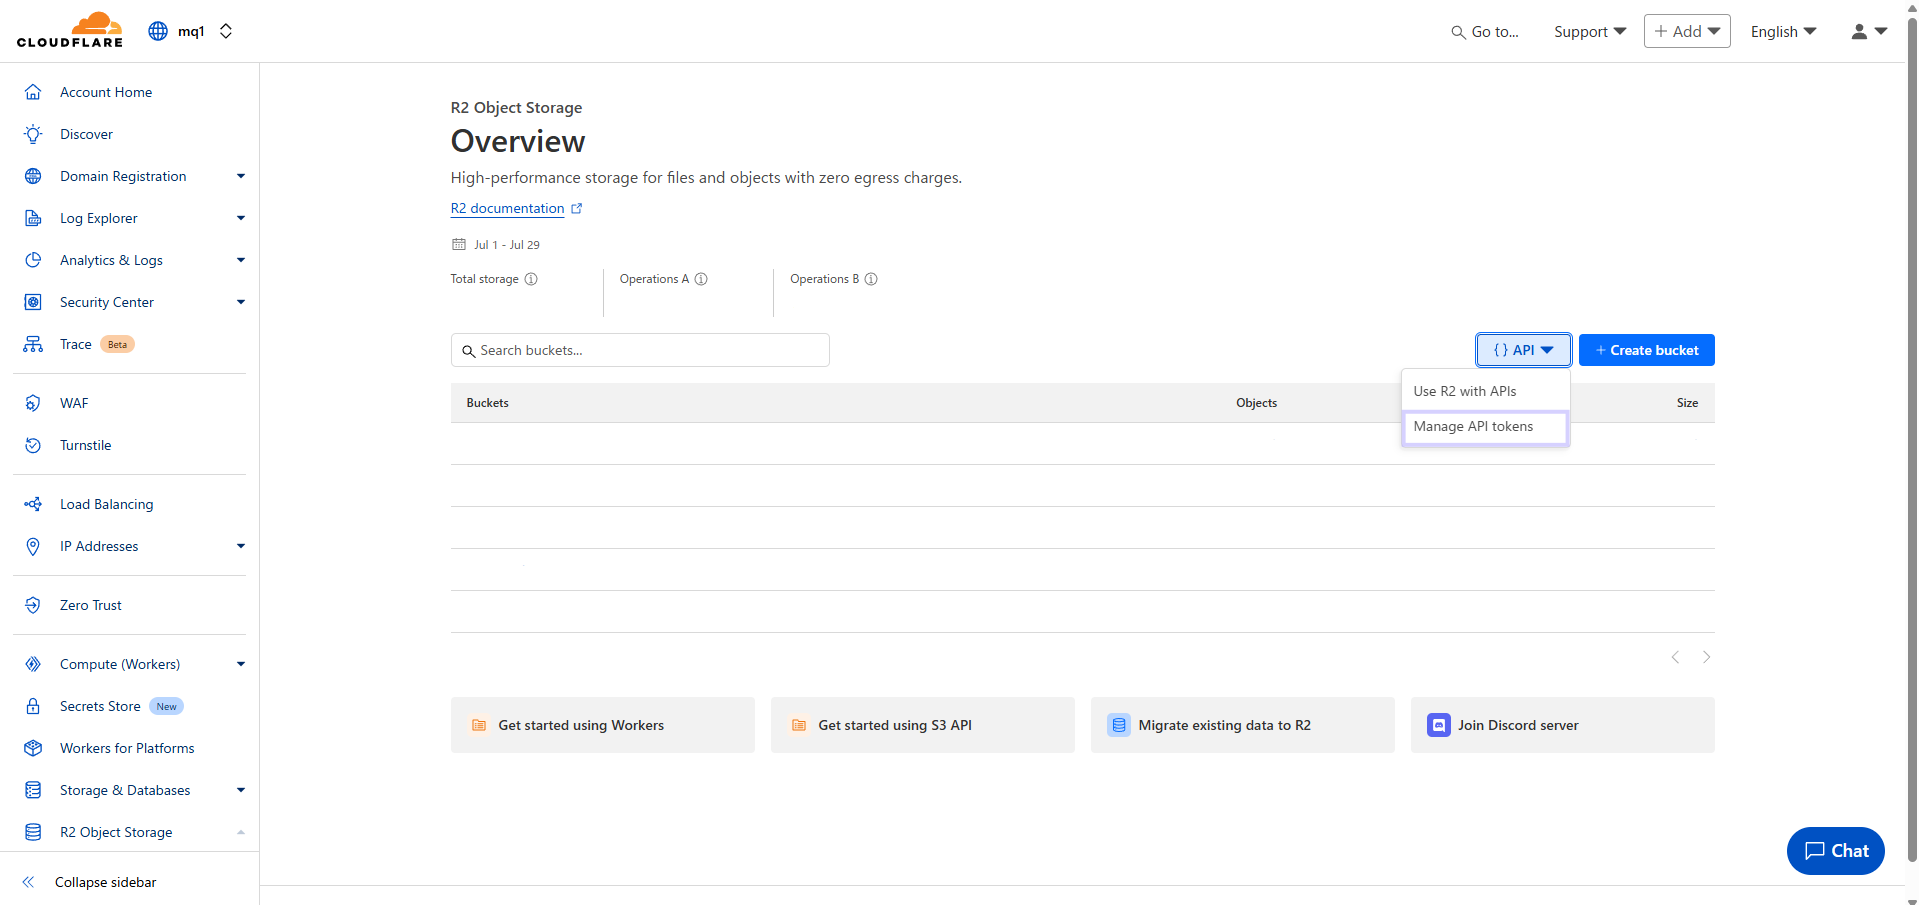Expand the Security Center submenu arrow
The height and width of the screenshot is (905, 1919).
(241, 302)
